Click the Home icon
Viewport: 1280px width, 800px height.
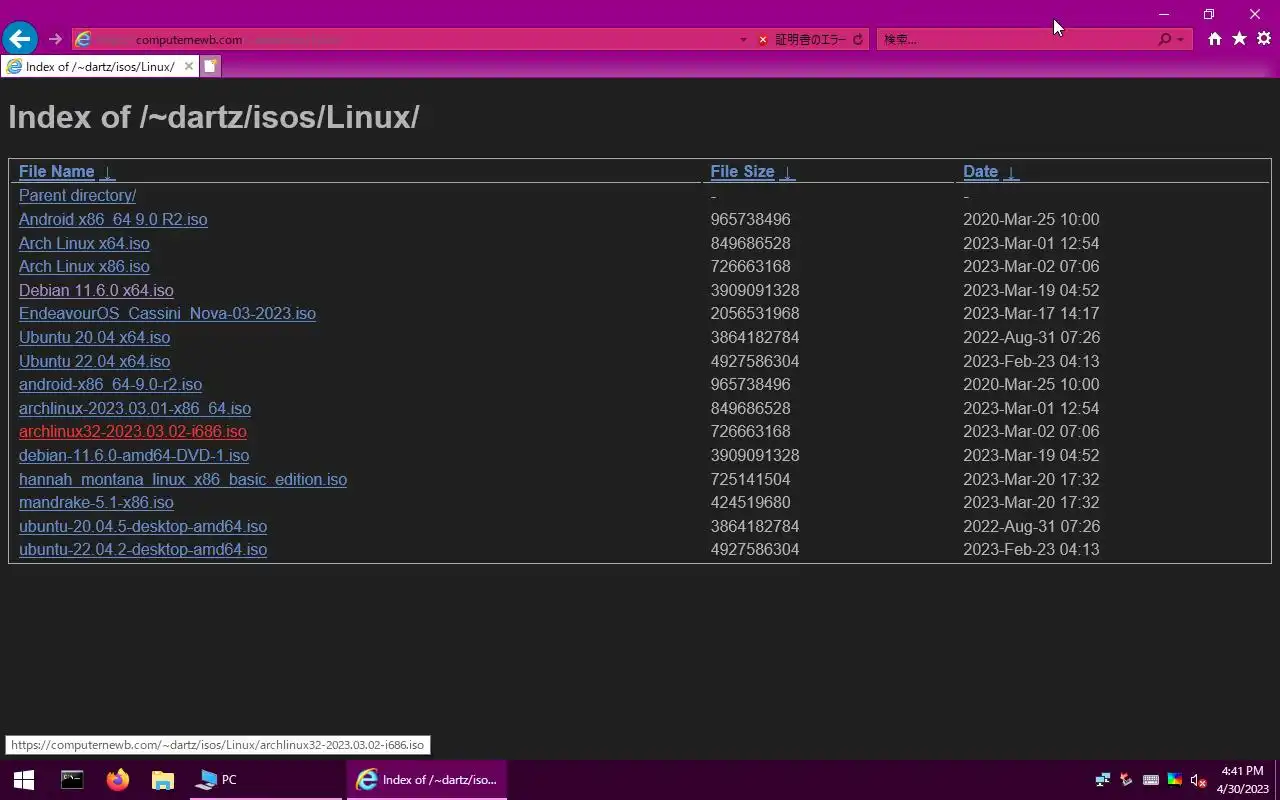point(1215,39)
